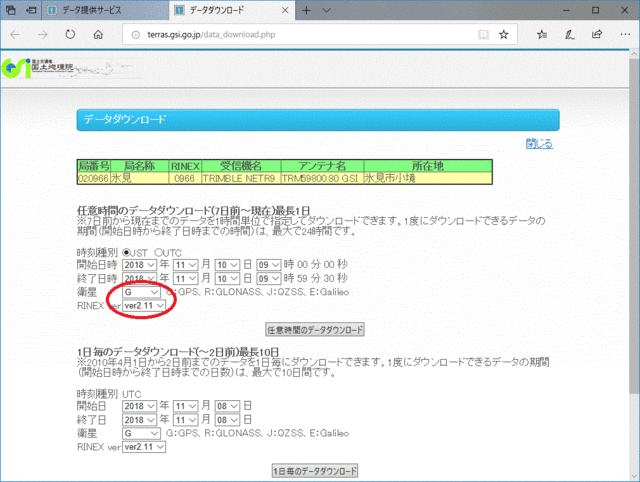Image resolution: width=640 pixels, height=482 pixels.
Task: Open the web notes pen icon
Action: [x=570, y=35]
